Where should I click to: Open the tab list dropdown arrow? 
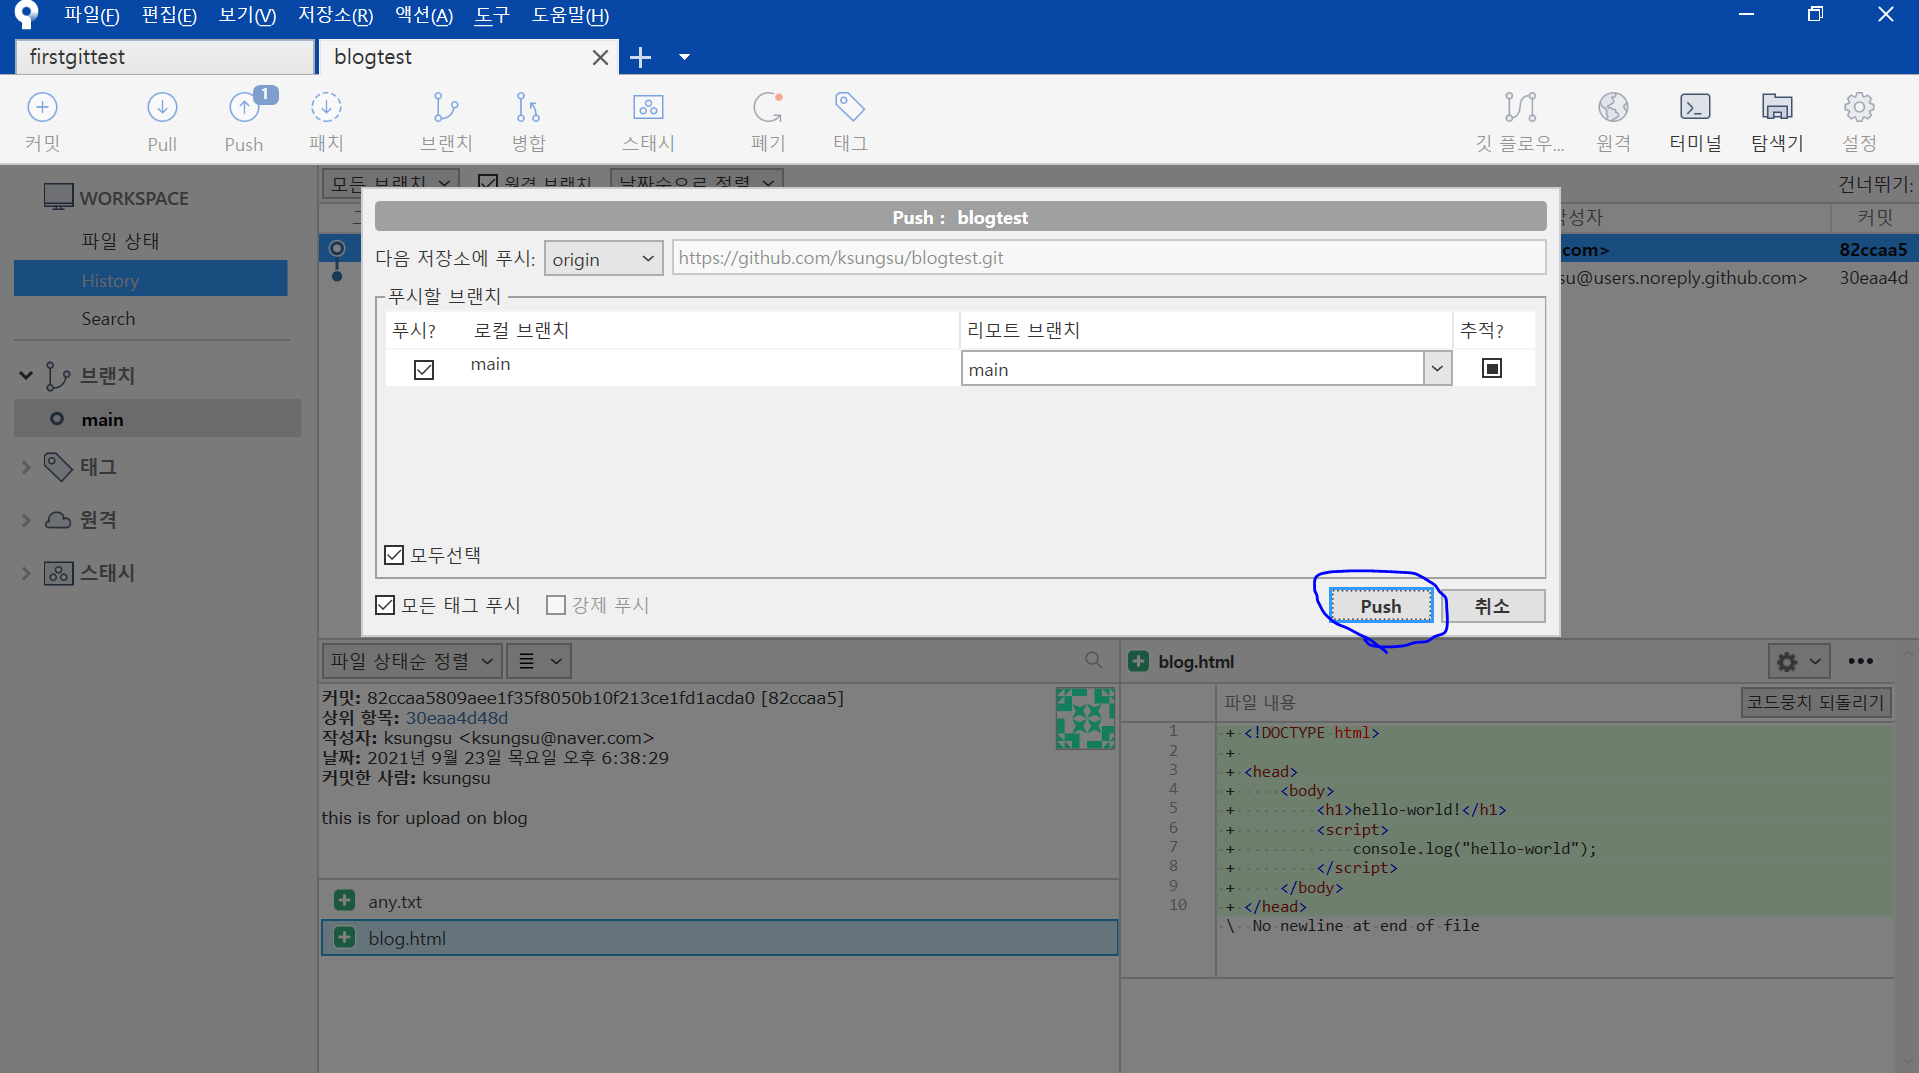tap(685, 57)
